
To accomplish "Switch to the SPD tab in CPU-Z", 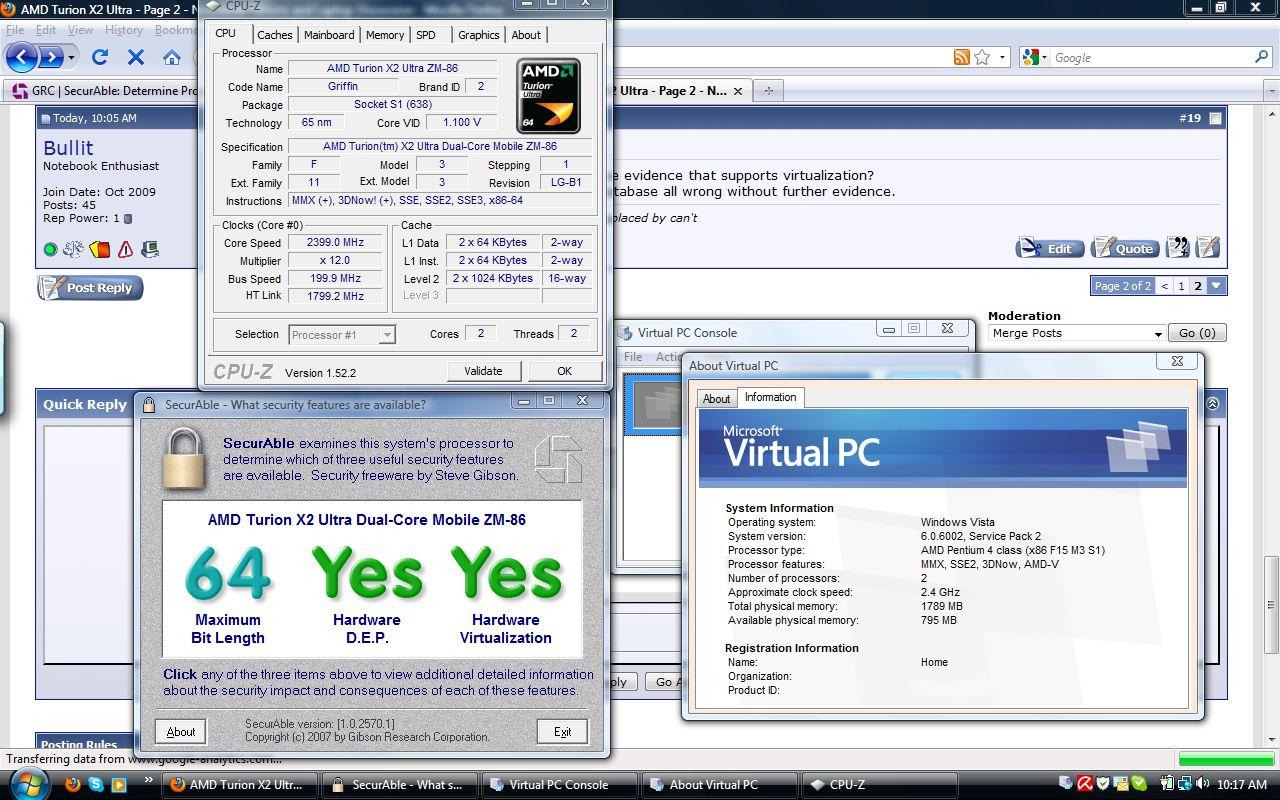I will (x=426, y=35).
